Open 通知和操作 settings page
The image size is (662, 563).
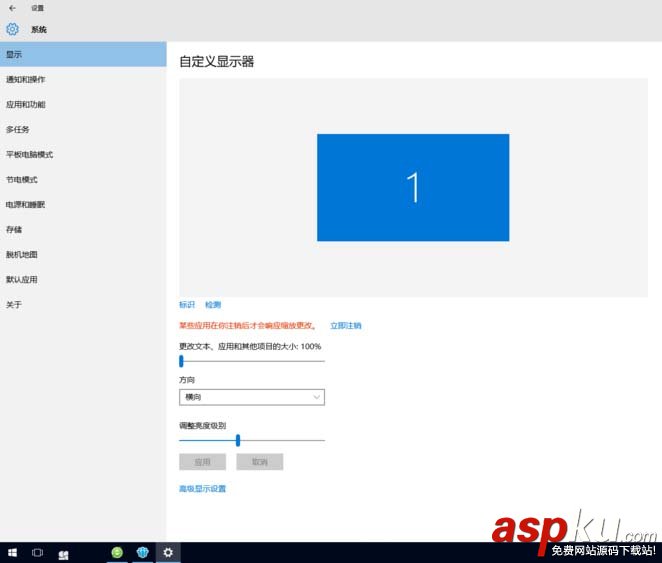pyautogui.click(x=83, y=79)
